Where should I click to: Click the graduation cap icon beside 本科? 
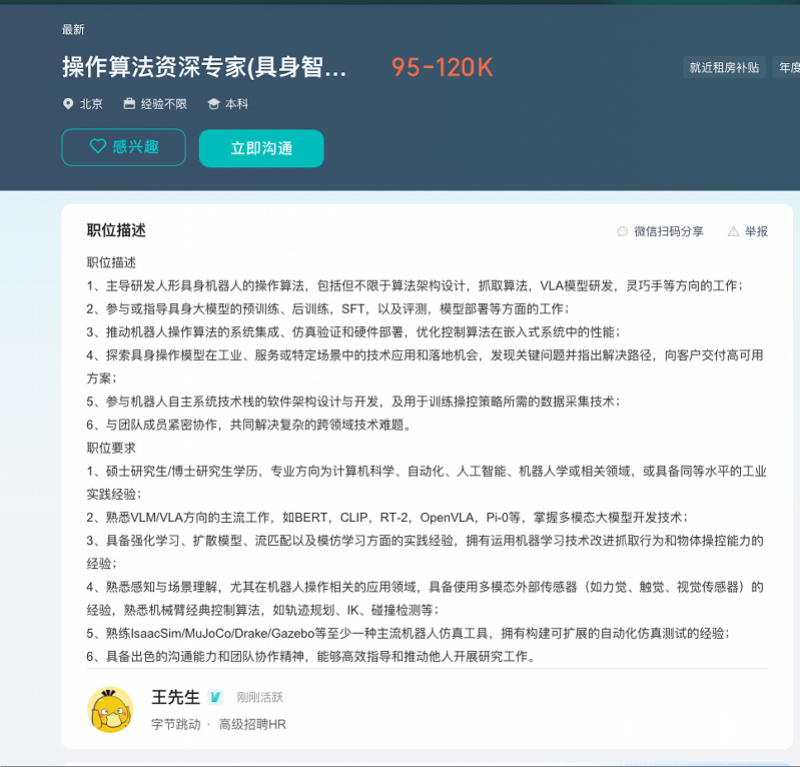[212, 103]
